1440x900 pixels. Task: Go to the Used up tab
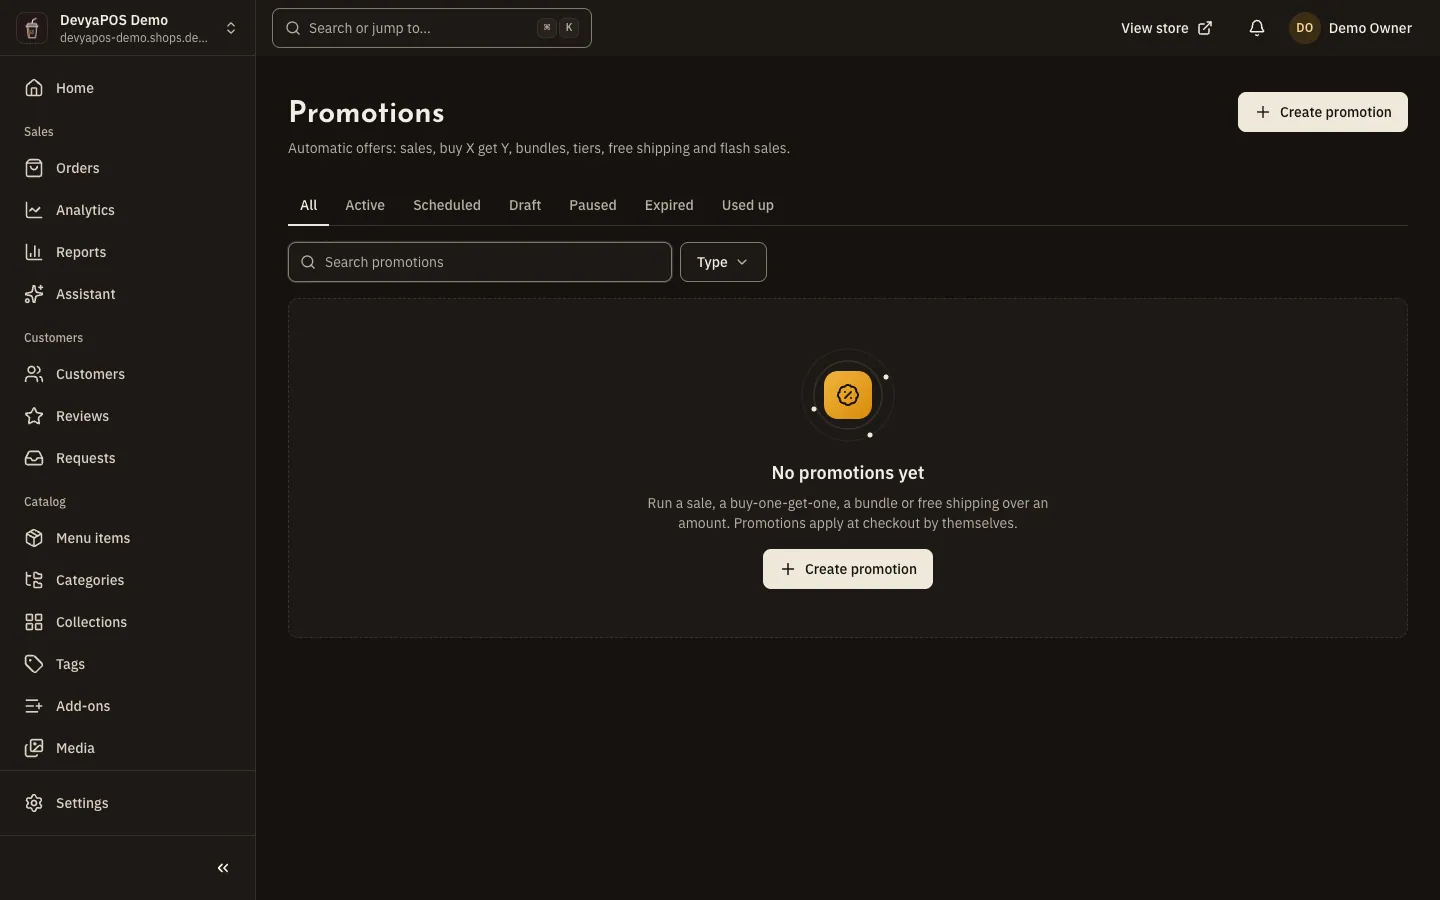click(748, 205)
